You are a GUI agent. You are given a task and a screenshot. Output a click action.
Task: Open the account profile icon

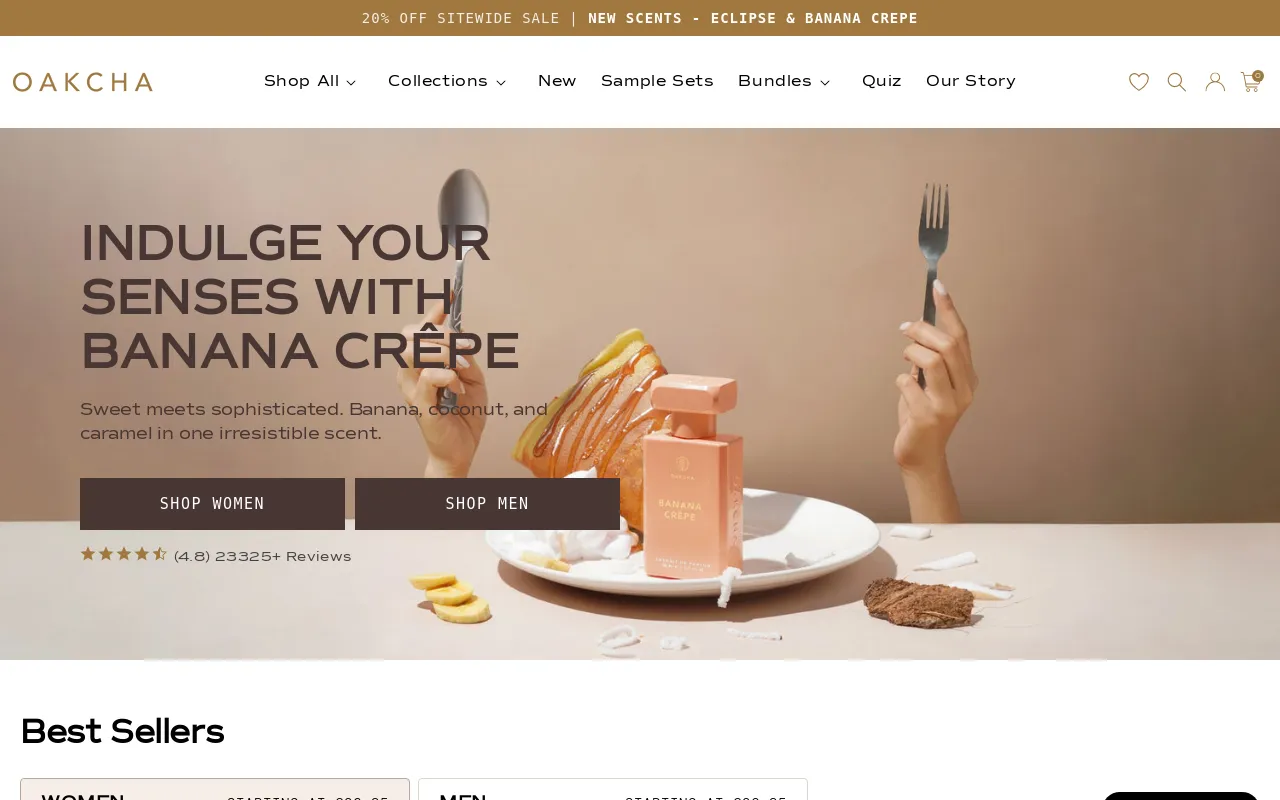tap(1215, 82)
